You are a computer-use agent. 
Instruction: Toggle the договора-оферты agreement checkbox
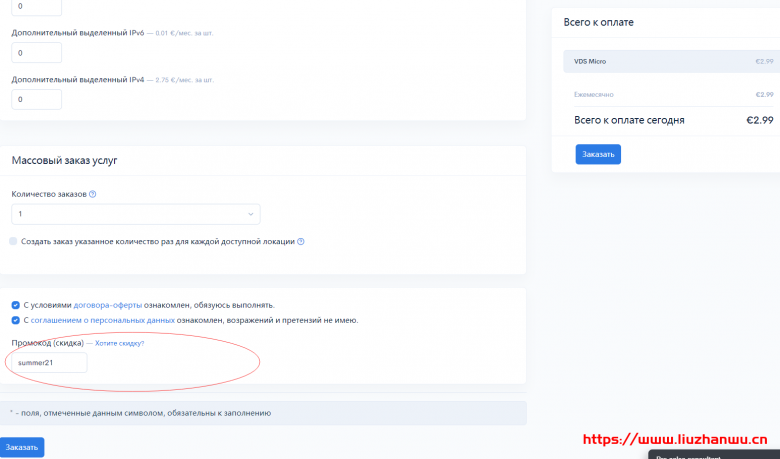tap(14, 305)
